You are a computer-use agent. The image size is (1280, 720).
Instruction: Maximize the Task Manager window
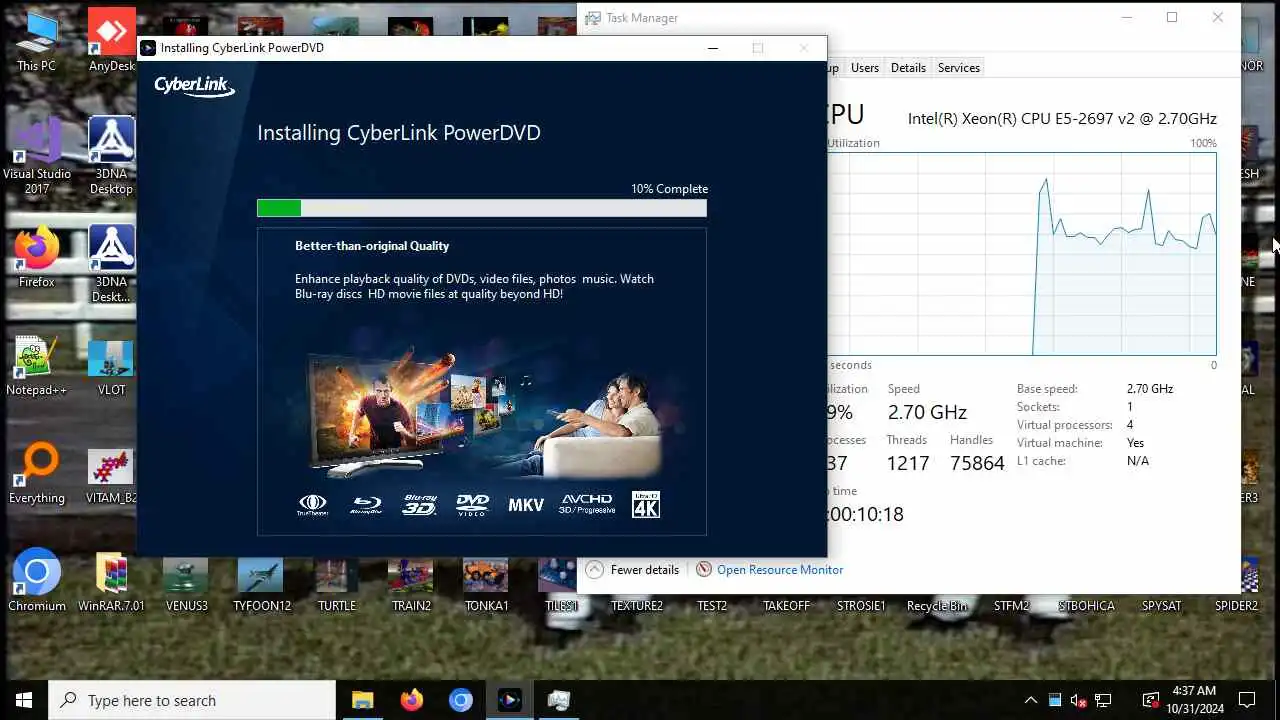coord(1172,18)
